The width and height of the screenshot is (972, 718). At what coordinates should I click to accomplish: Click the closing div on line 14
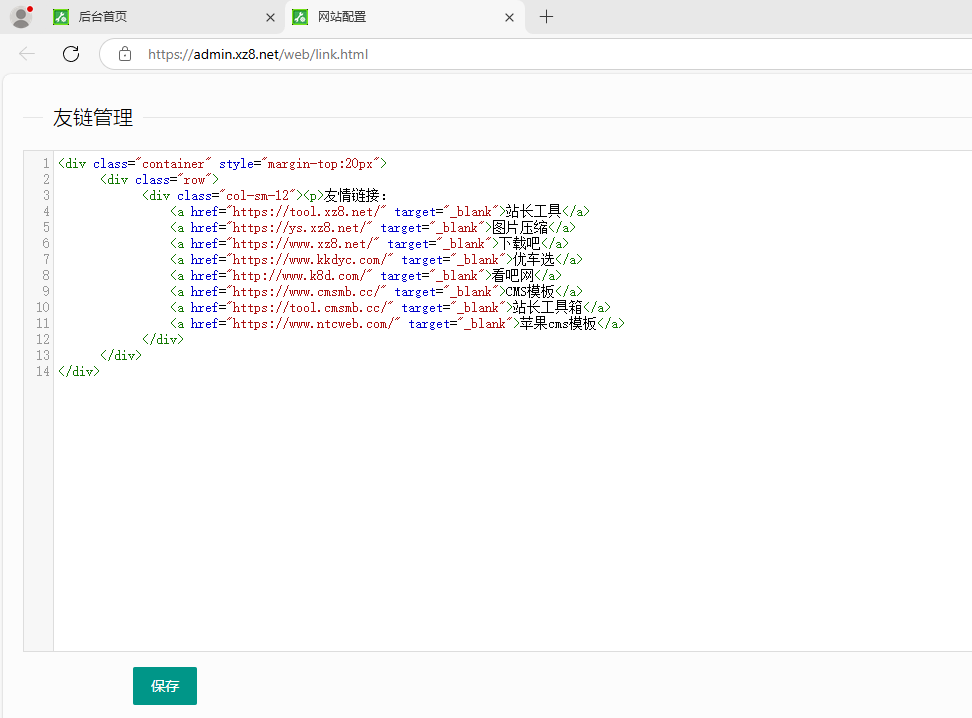click(79, 372)
